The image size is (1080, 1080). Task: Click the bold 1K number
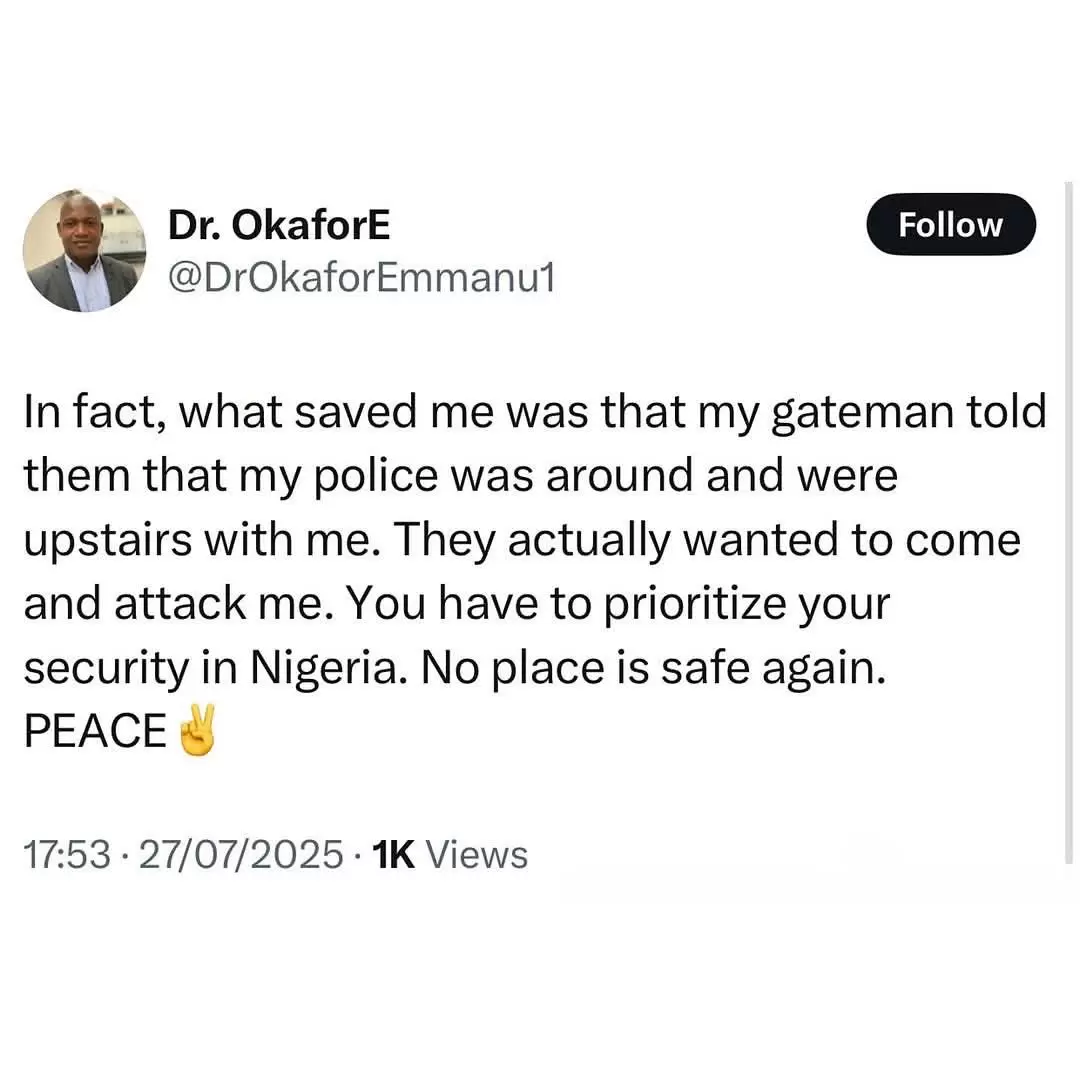click(394, 855)
